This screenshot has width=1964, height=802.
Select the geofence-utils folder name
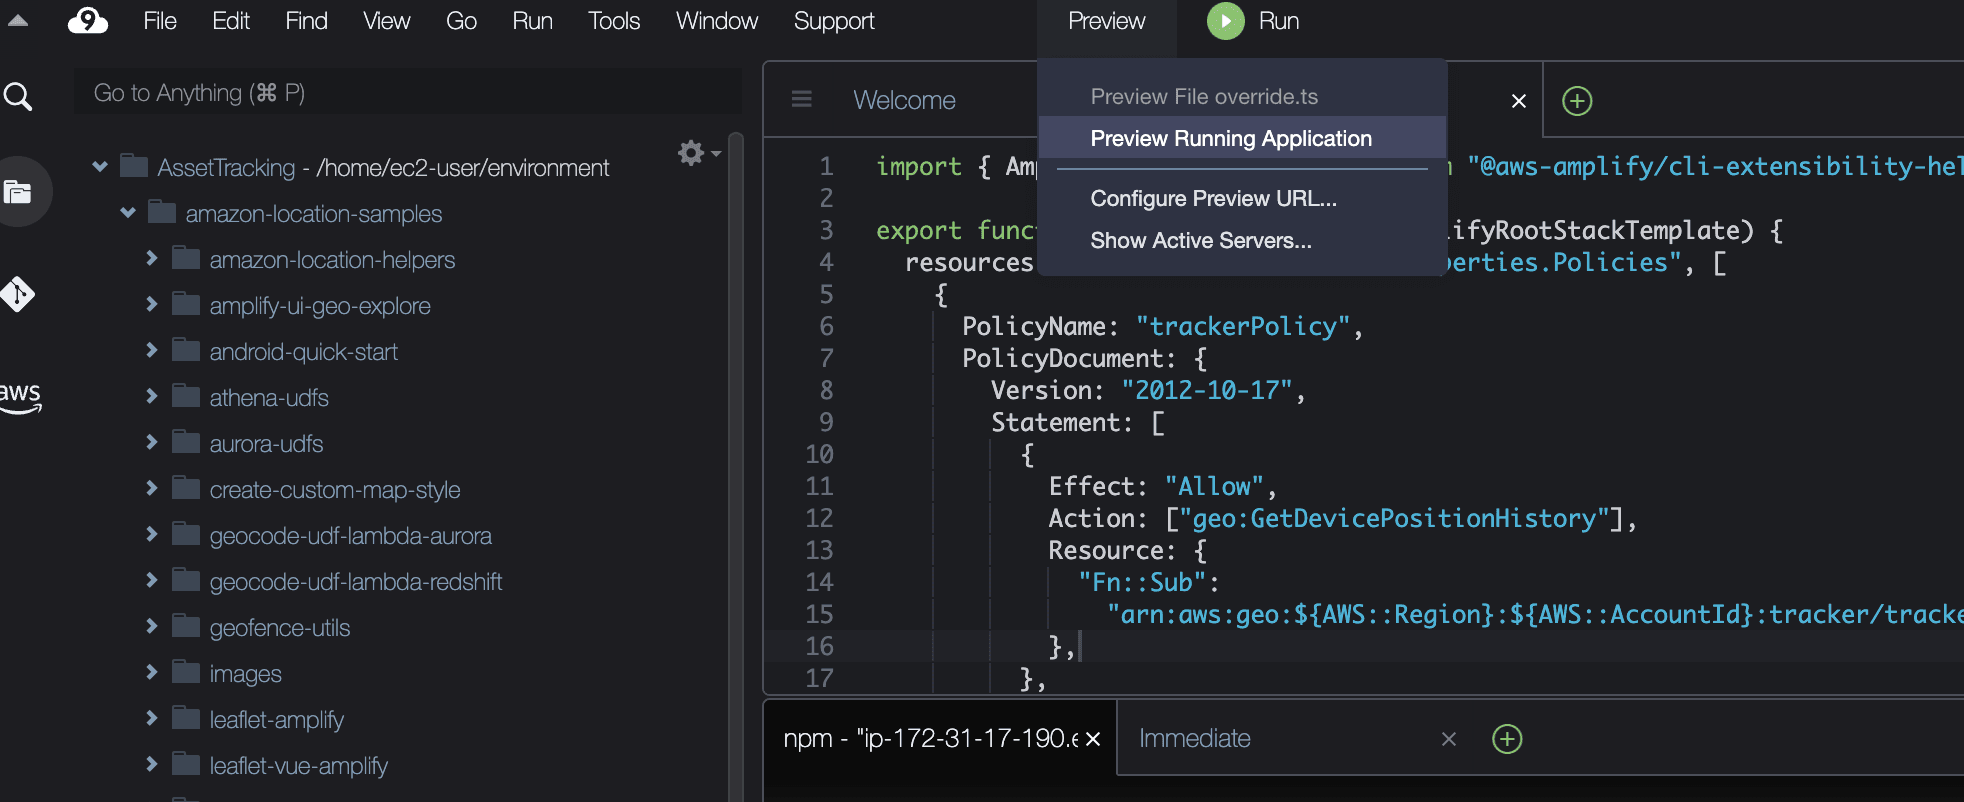(280, 628)
